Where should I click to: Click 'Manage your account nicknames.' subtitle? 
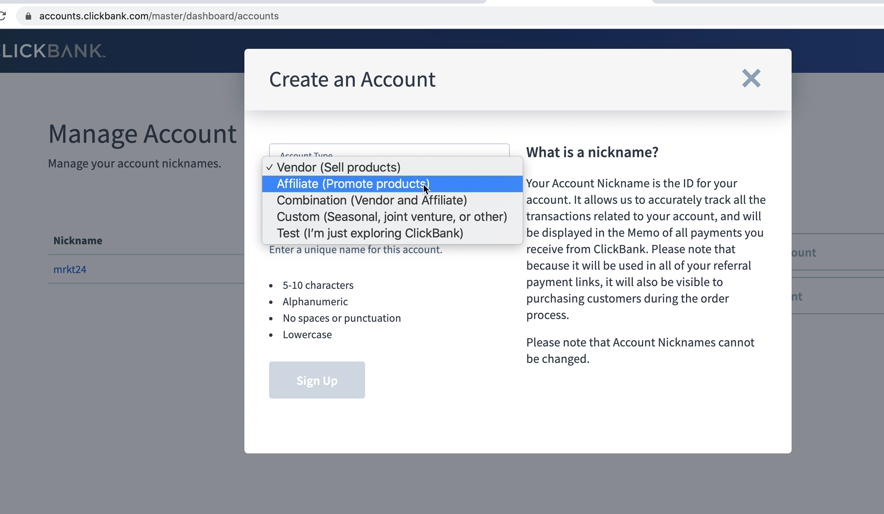tap(135, 163)
